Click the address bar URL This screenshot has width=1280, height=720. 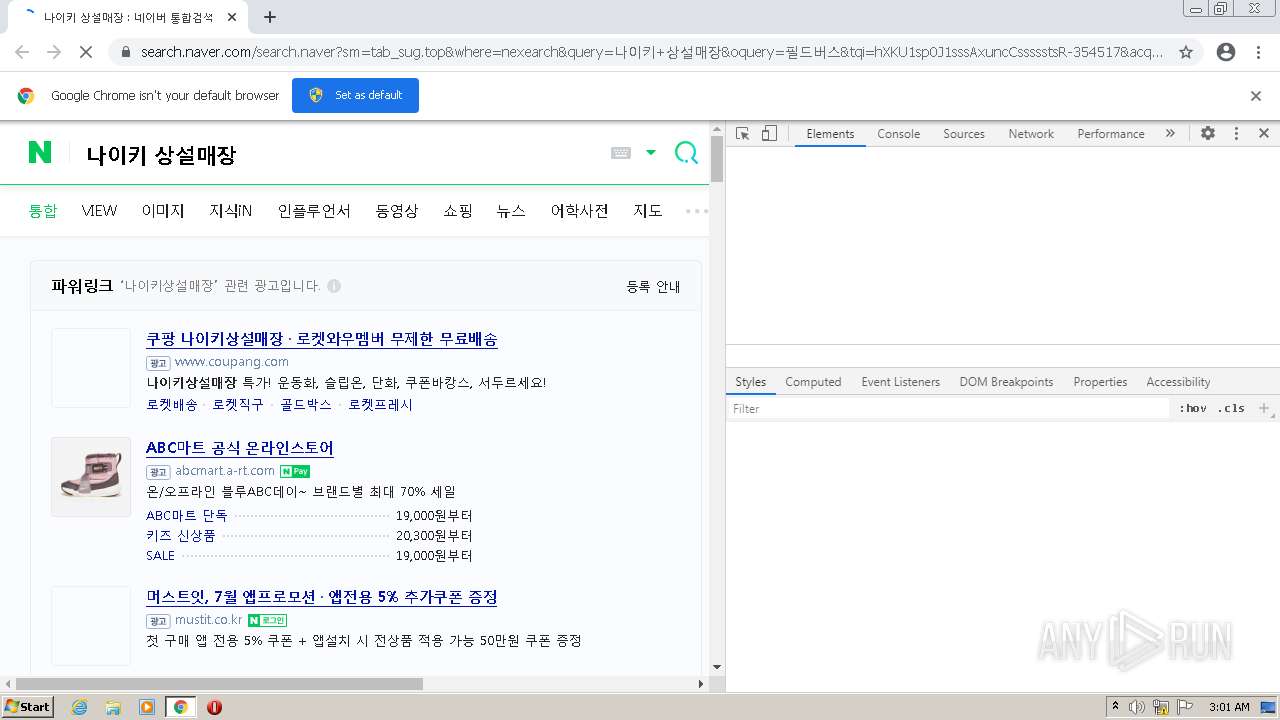(x=650, y=52)
